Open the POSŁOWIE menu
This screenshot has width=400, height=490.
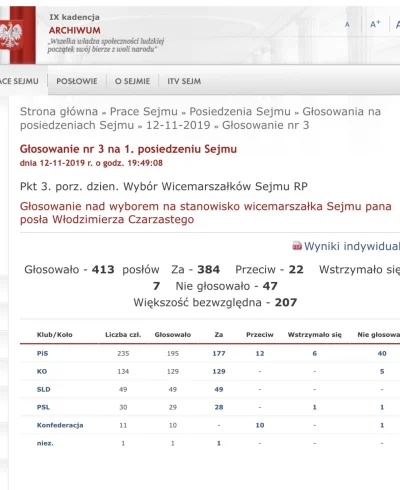(x=77, y=81)
